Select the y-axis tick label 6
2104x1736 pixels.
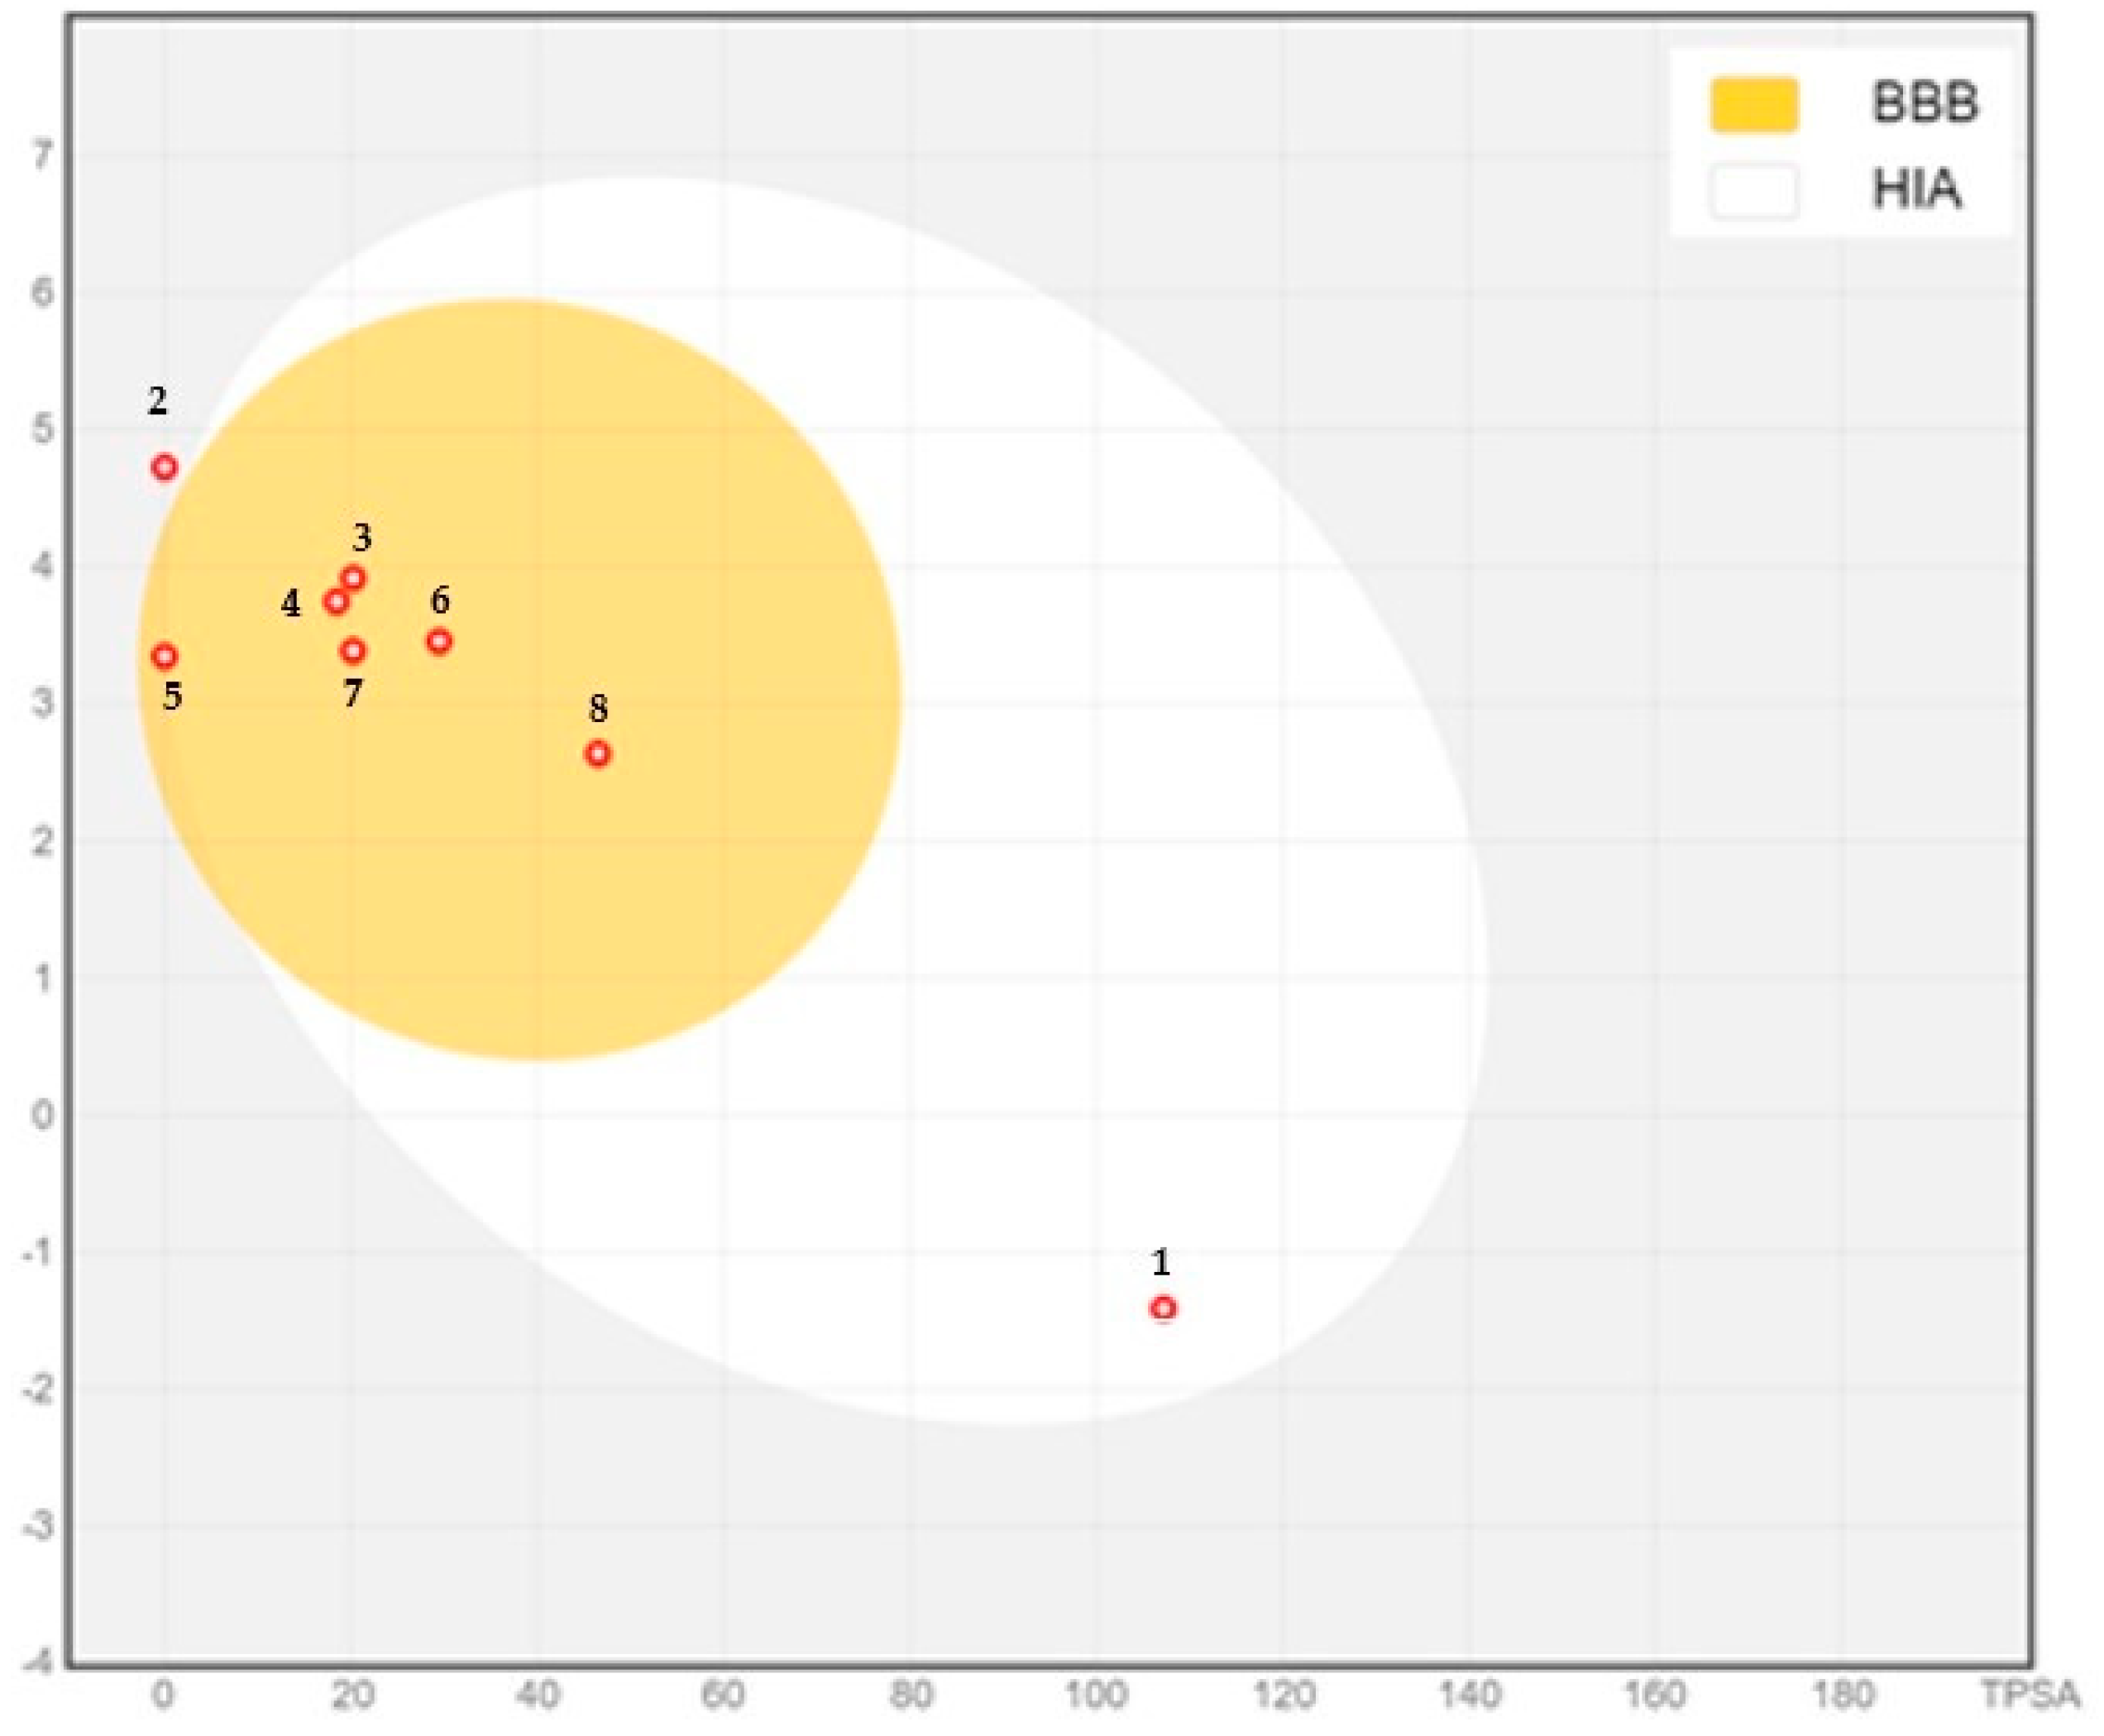tap(43, 293)
